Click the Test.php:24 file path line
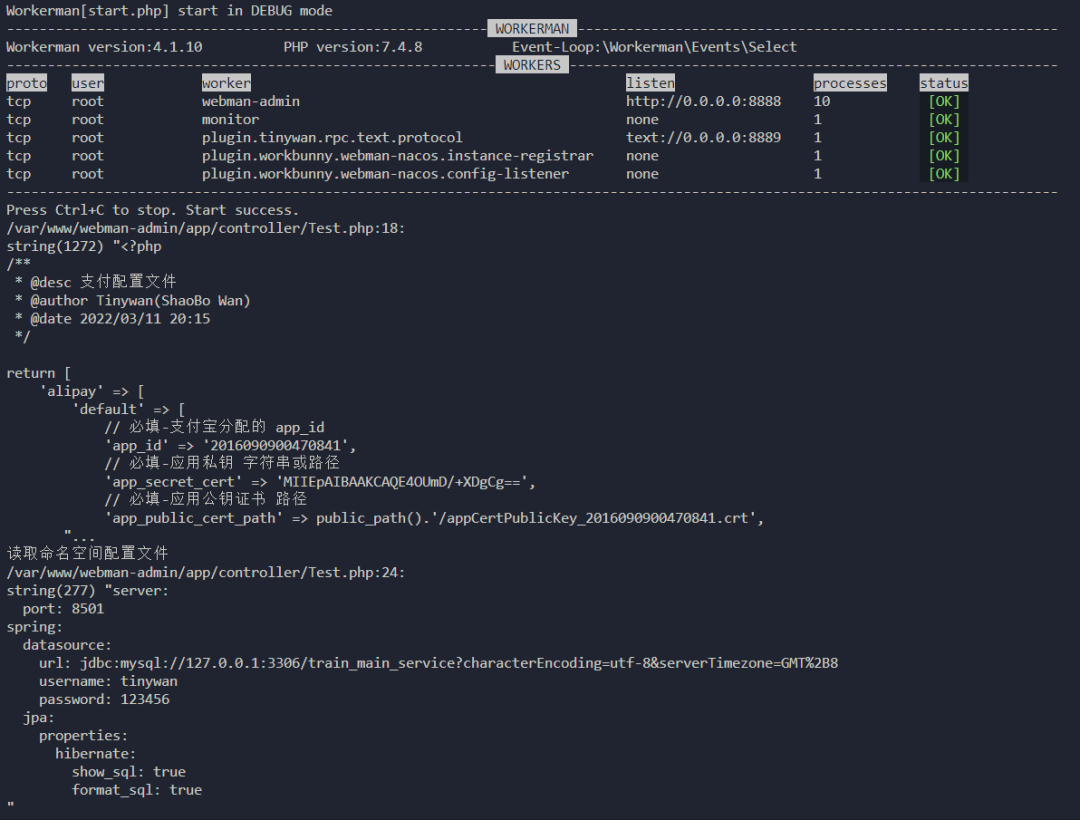Viewport: 1080px width, 820px height. tap(205, 572)
